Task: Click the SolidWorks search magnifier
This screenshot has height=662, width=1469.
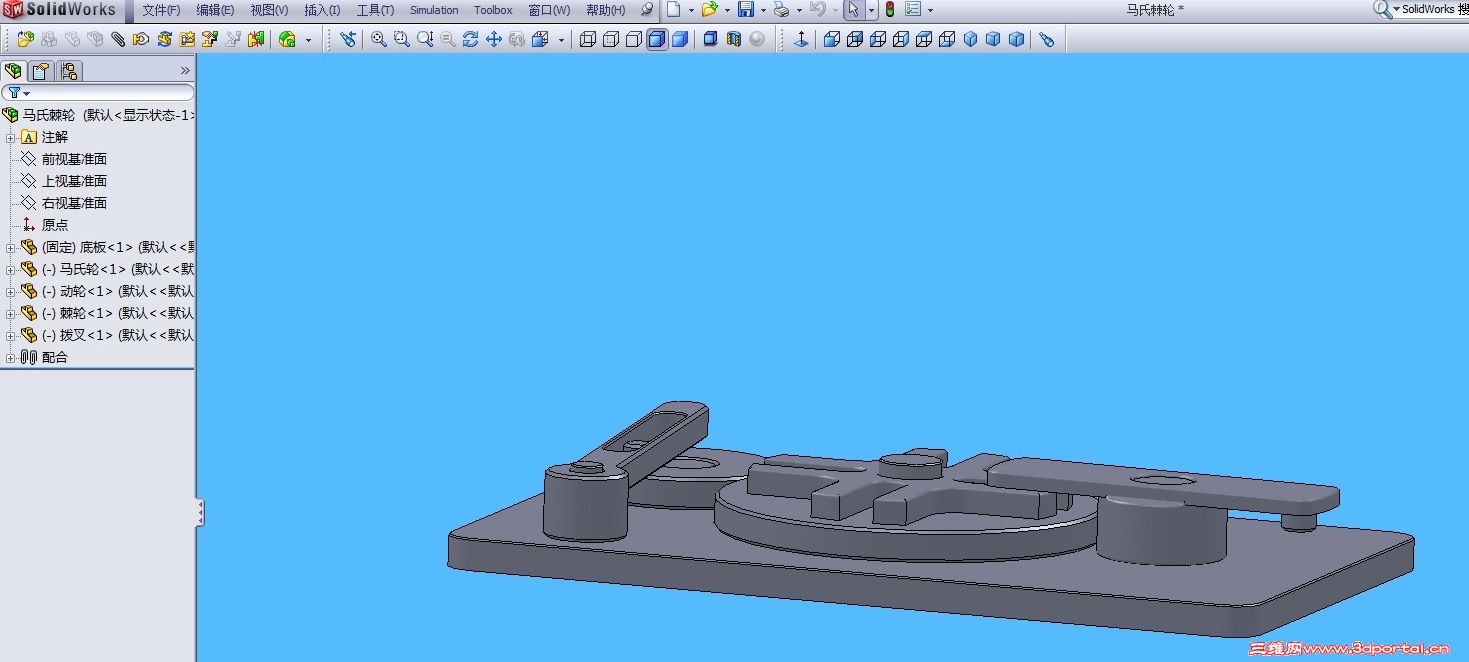Action: tap(1381, 9)
